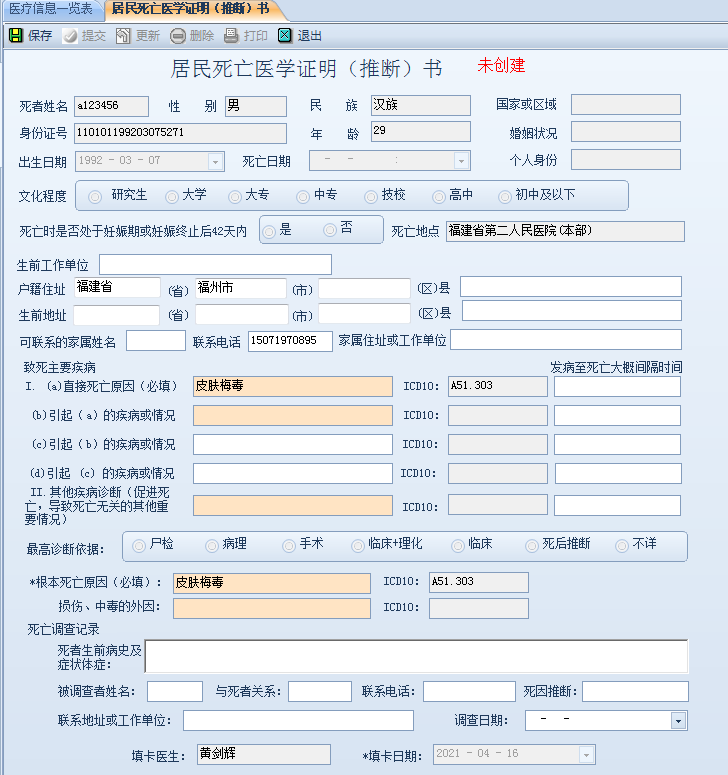Click the (b)引起(a)的疾病或情况 field
The image size is (728, 775).
tap(293, 416)
